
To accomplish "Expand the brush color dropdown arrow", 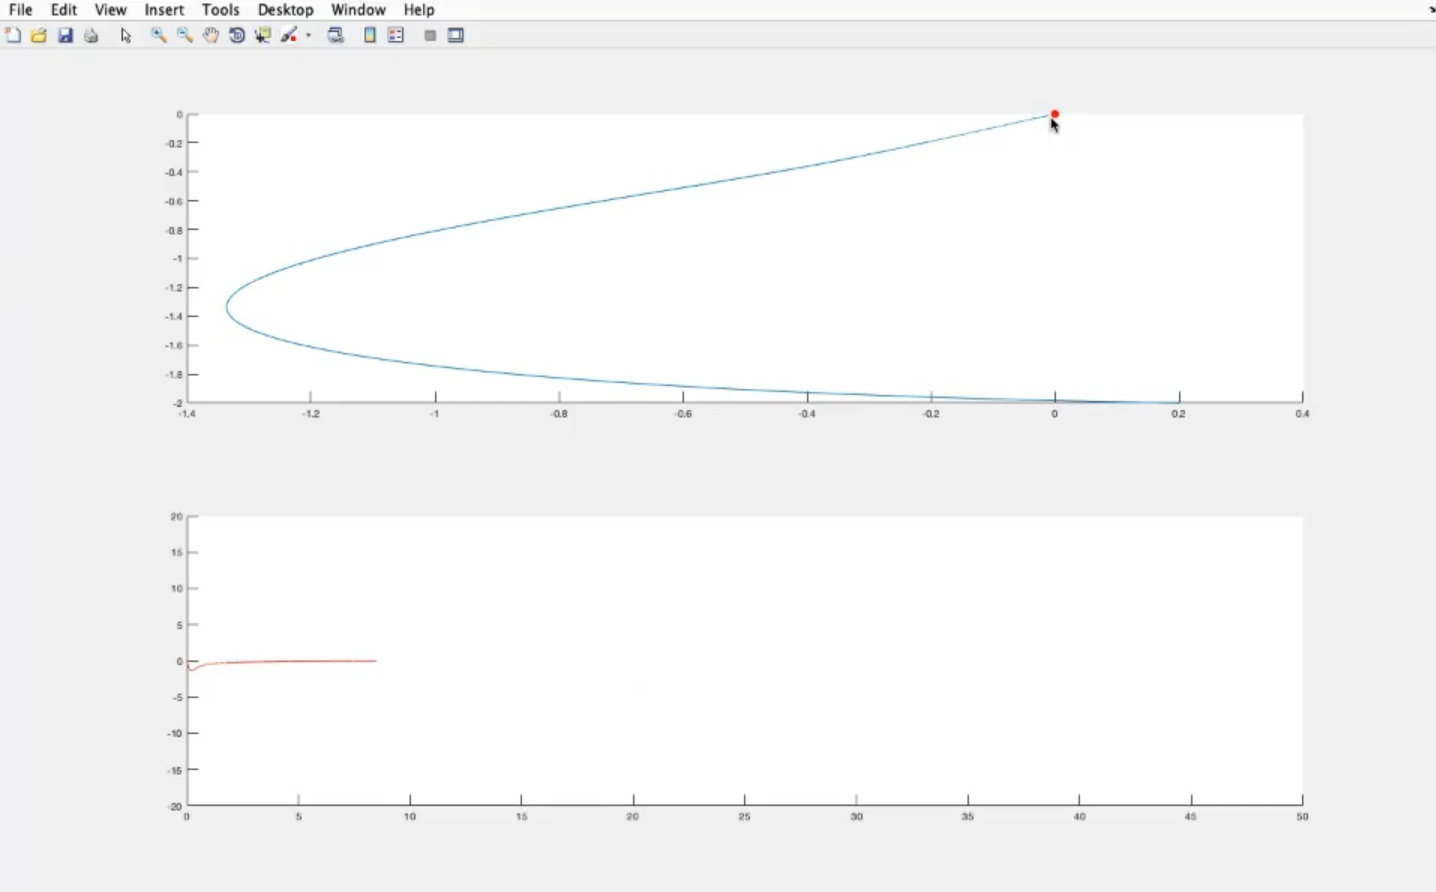I will pos(308,35).
